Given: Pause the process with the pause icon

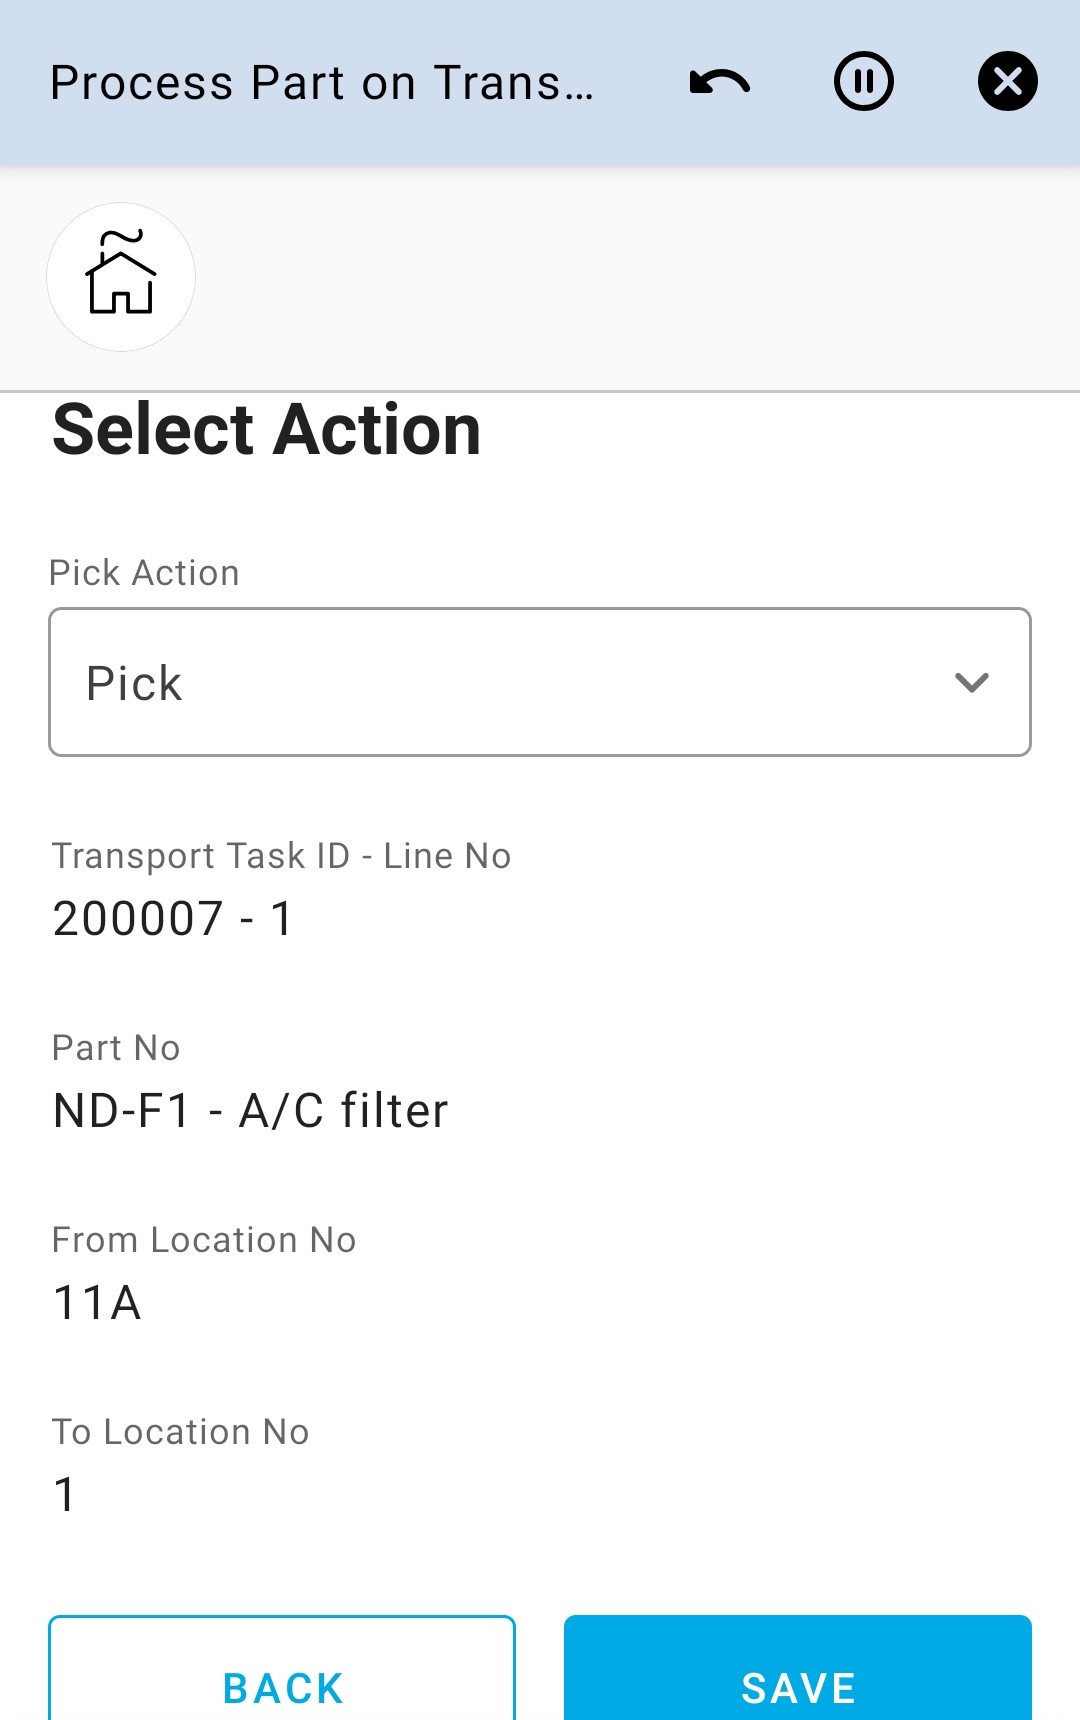Looking at the screenshot, I should [x=864, y=82].
